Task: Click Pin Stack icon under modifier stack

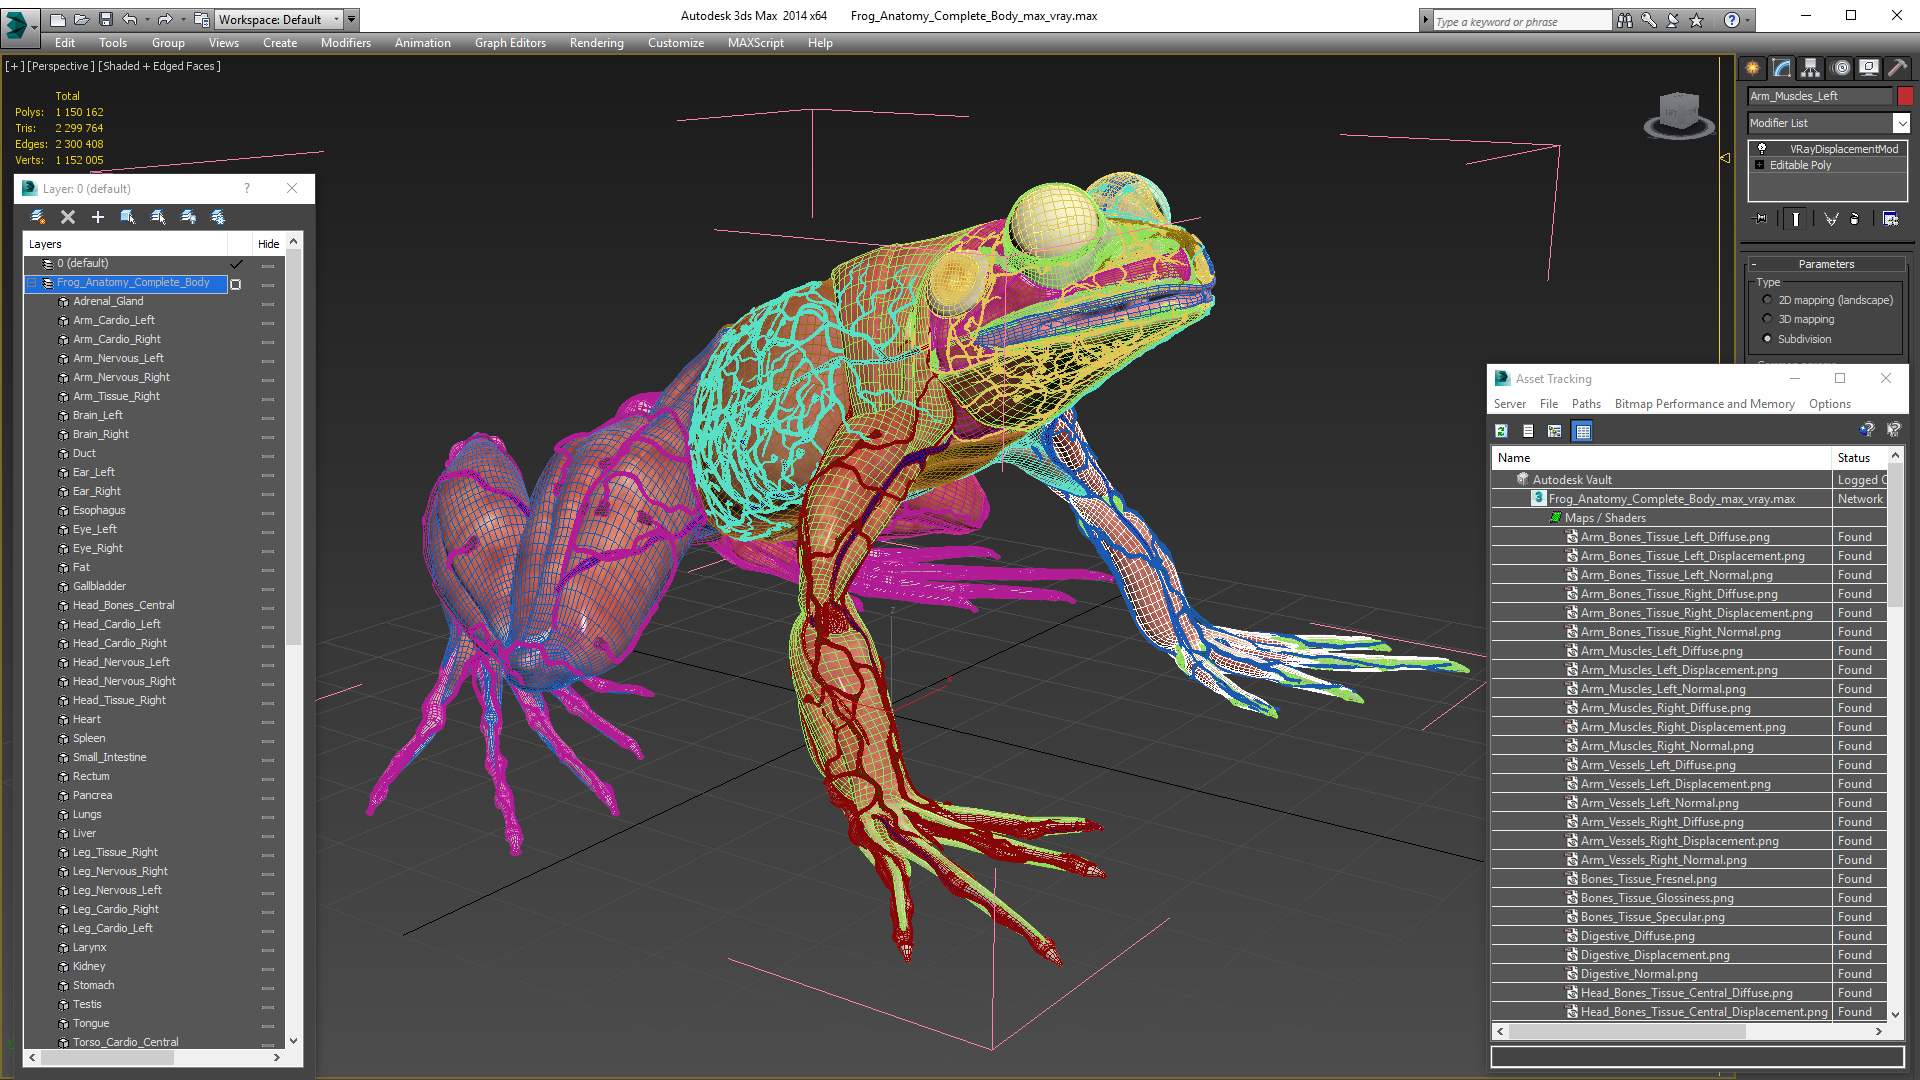Action: (1761, 219)
